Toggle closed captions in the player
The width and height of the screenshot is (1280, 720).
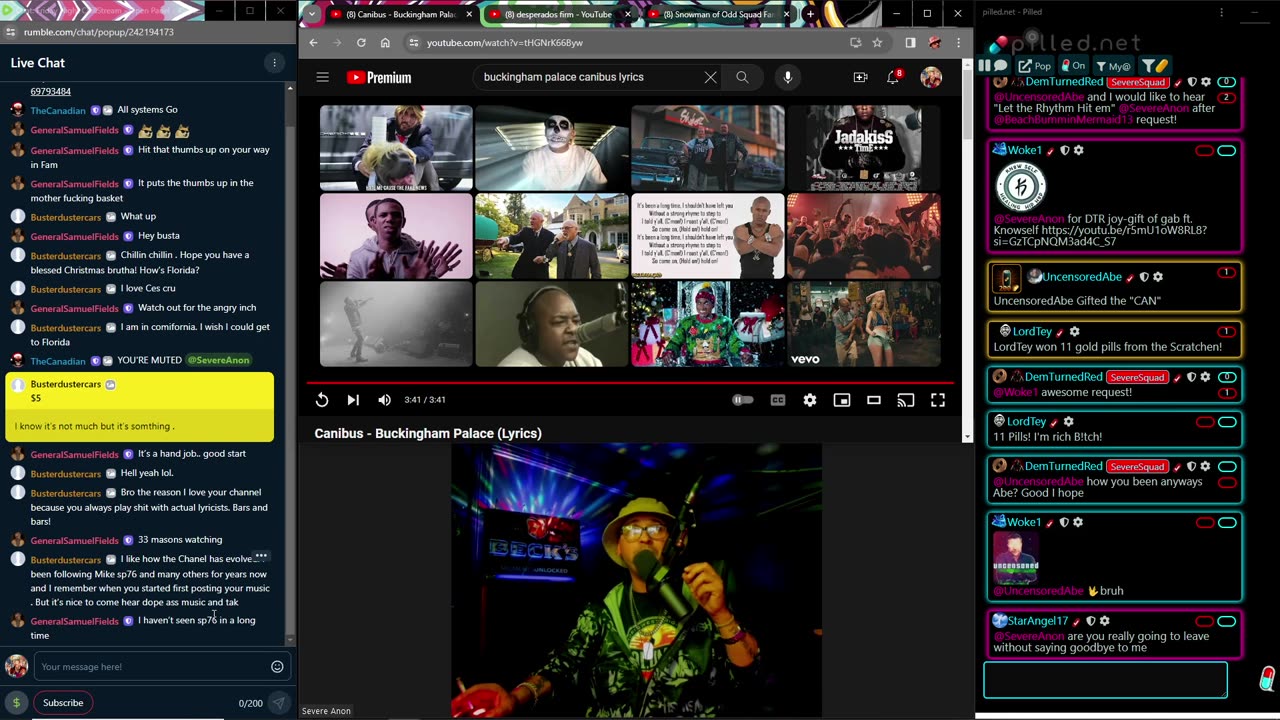pyautogui.click(x=778, y=400)
